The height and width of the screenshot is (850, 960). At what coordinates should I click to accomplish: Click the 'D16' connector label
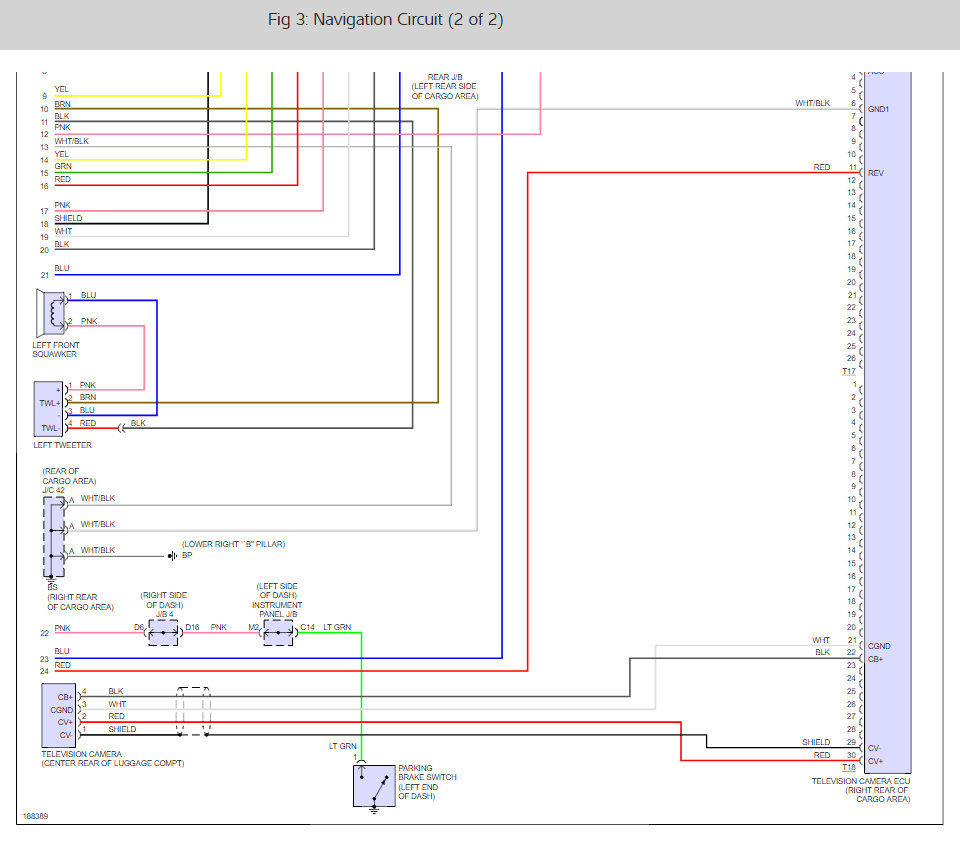tap(192, 627)
